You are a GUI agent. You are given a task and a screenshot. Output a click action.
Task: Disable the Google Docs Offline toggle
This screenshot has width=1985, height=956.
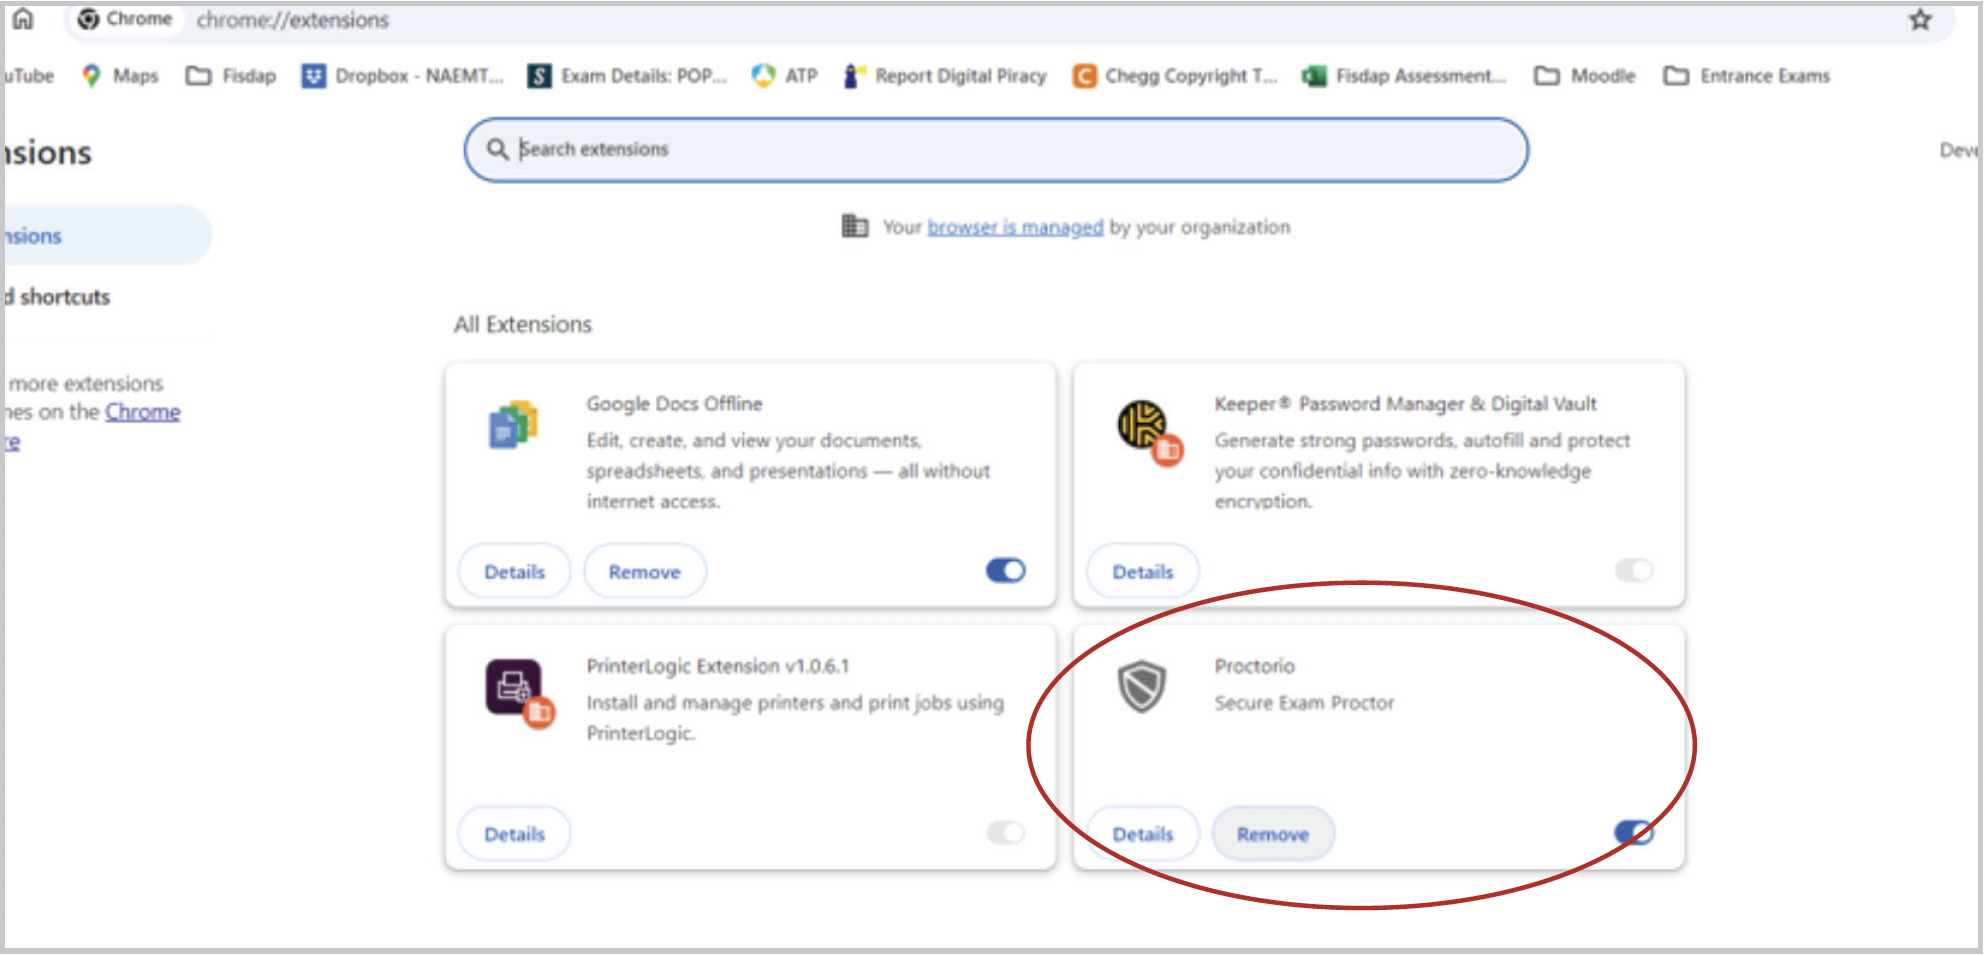coord(1006,570)
